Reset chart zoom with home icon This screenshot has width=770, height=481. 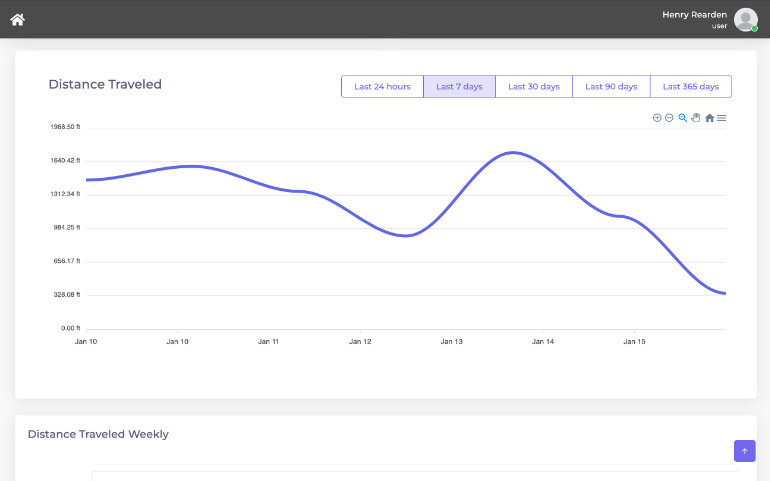709,118
